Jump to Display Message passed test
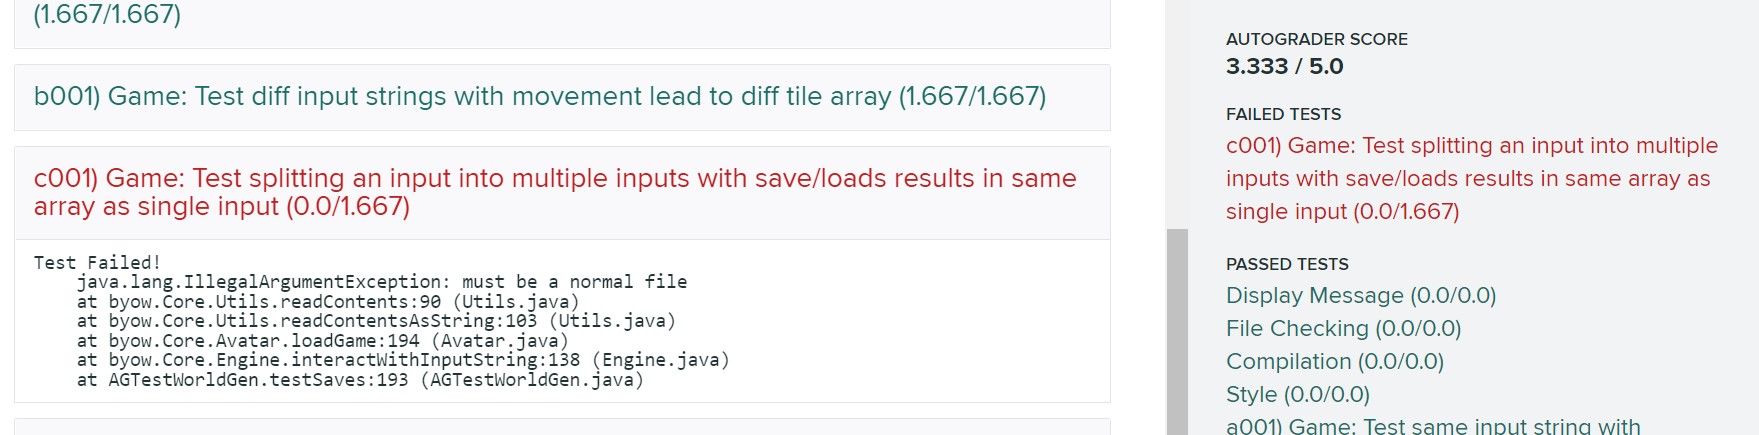 pyautogui.click(x=1360, y=296)
